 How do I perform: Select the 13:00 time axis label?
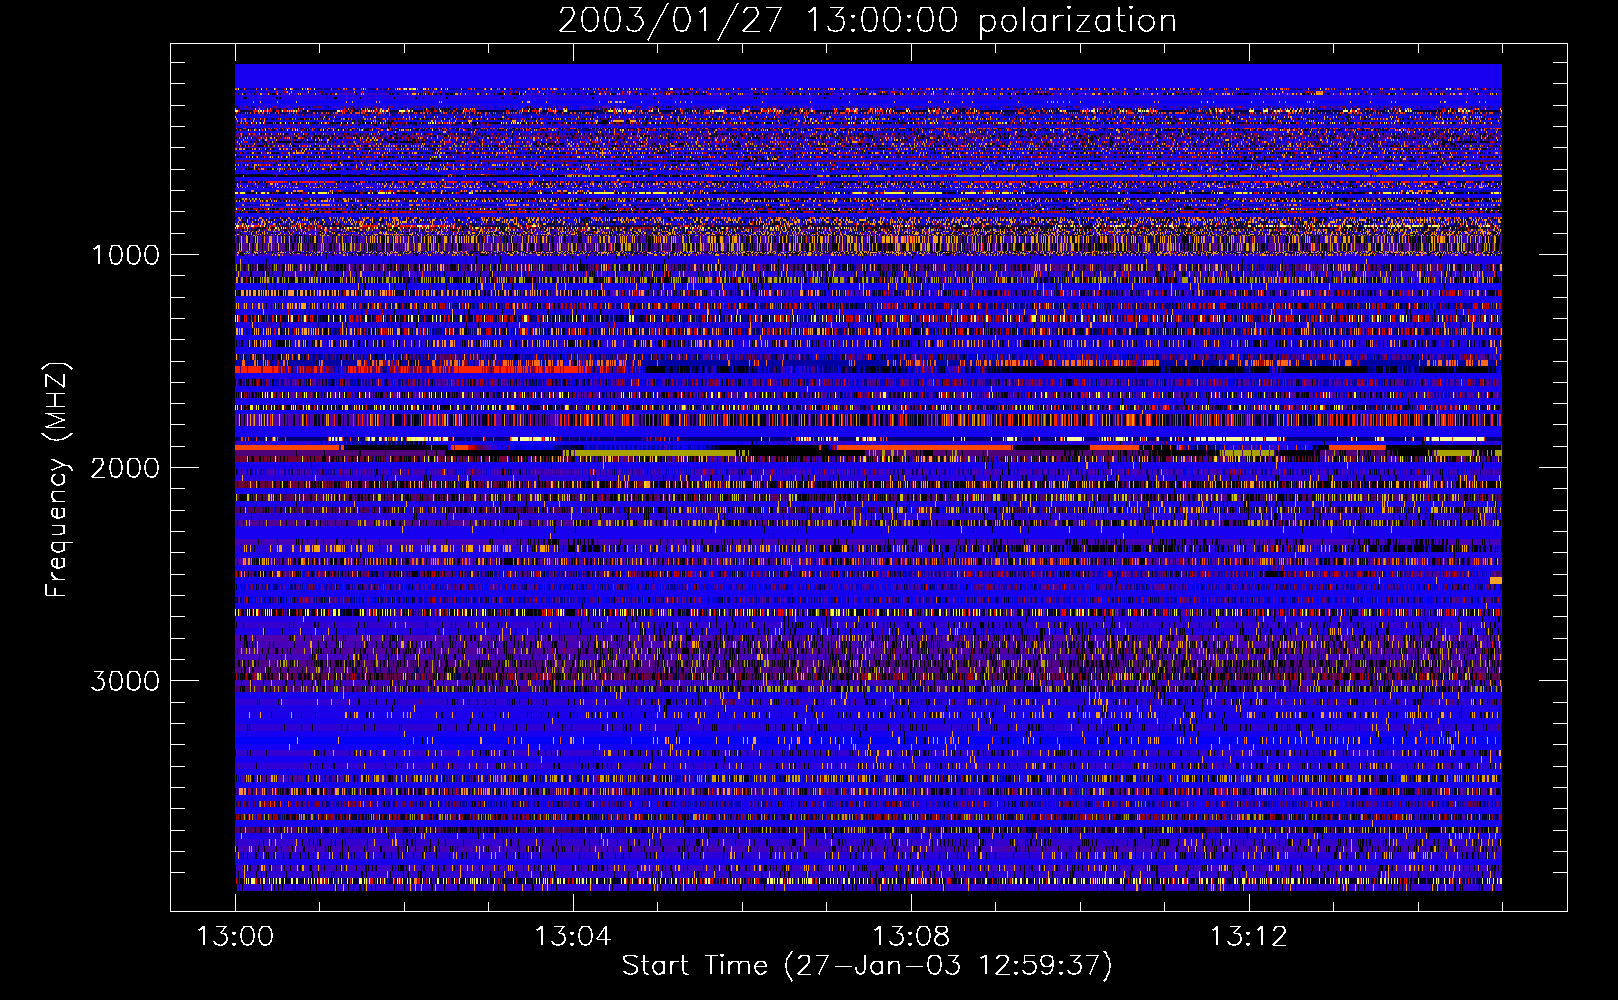point(235,937)
